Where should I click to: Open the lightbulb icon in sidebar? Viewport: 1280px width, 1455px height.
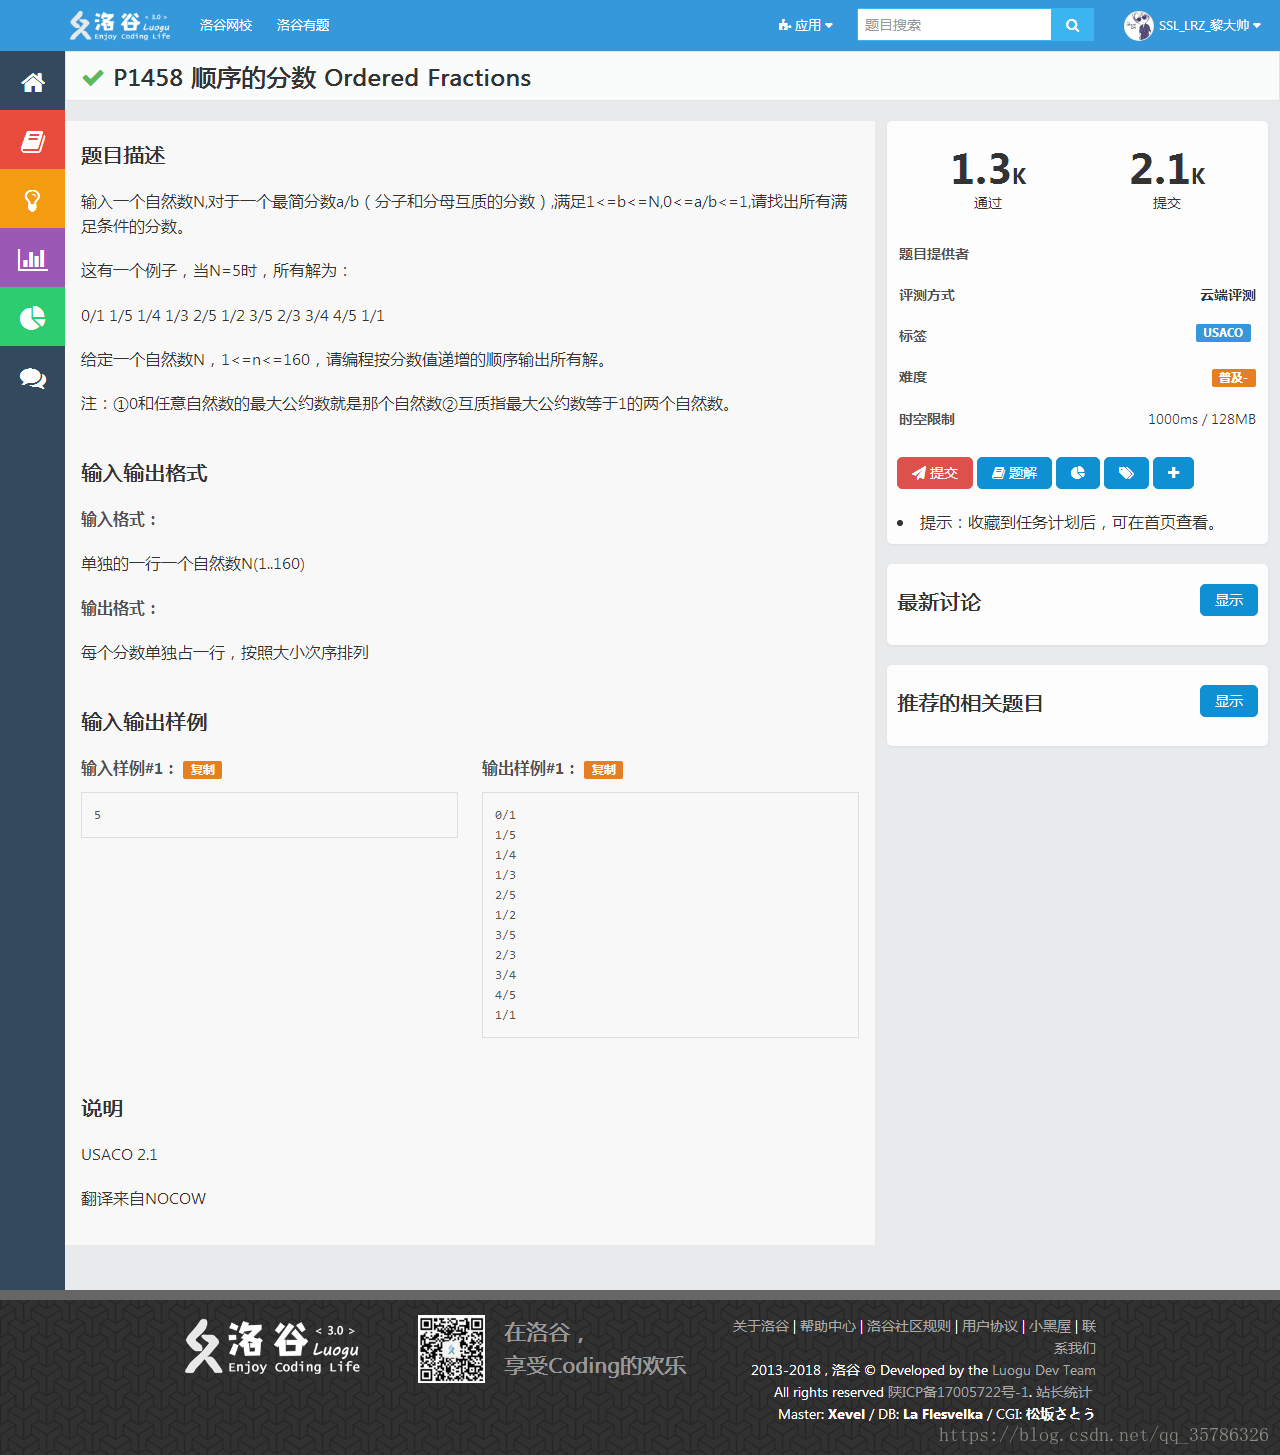(32, 200)
